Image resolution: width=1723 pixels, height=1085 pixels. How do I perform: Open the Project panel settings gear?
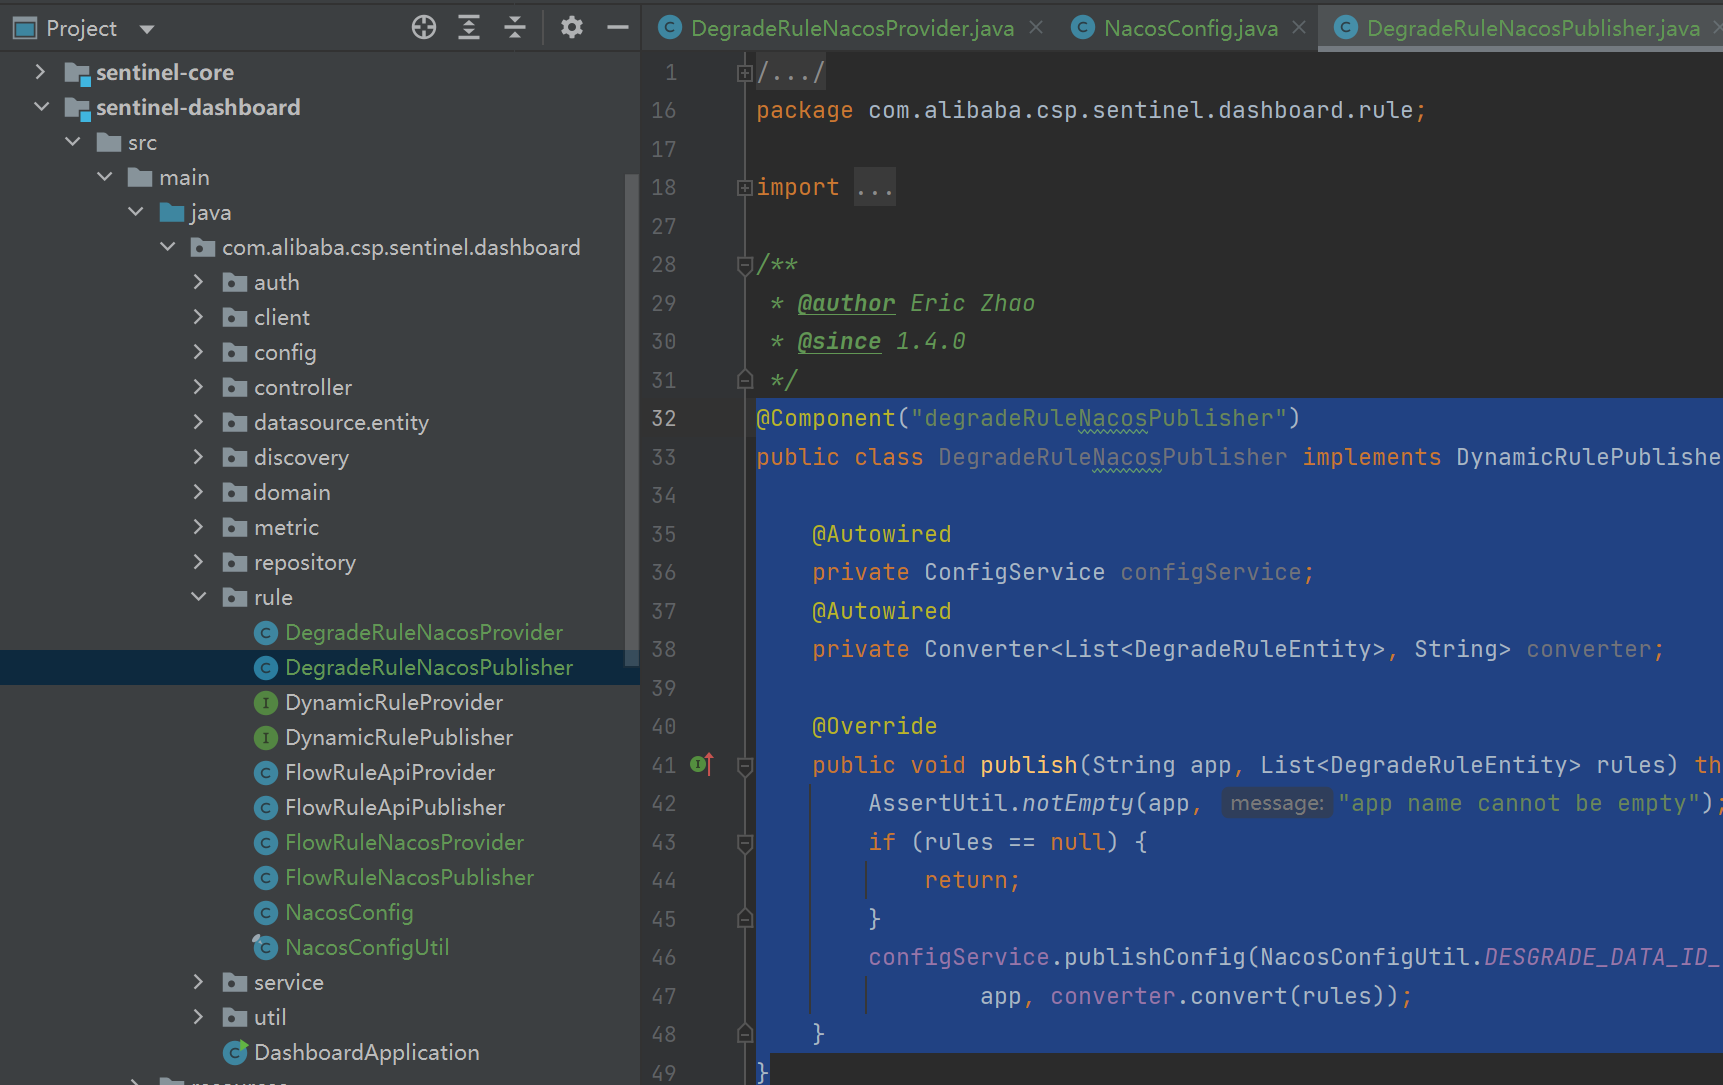[572, 28]
